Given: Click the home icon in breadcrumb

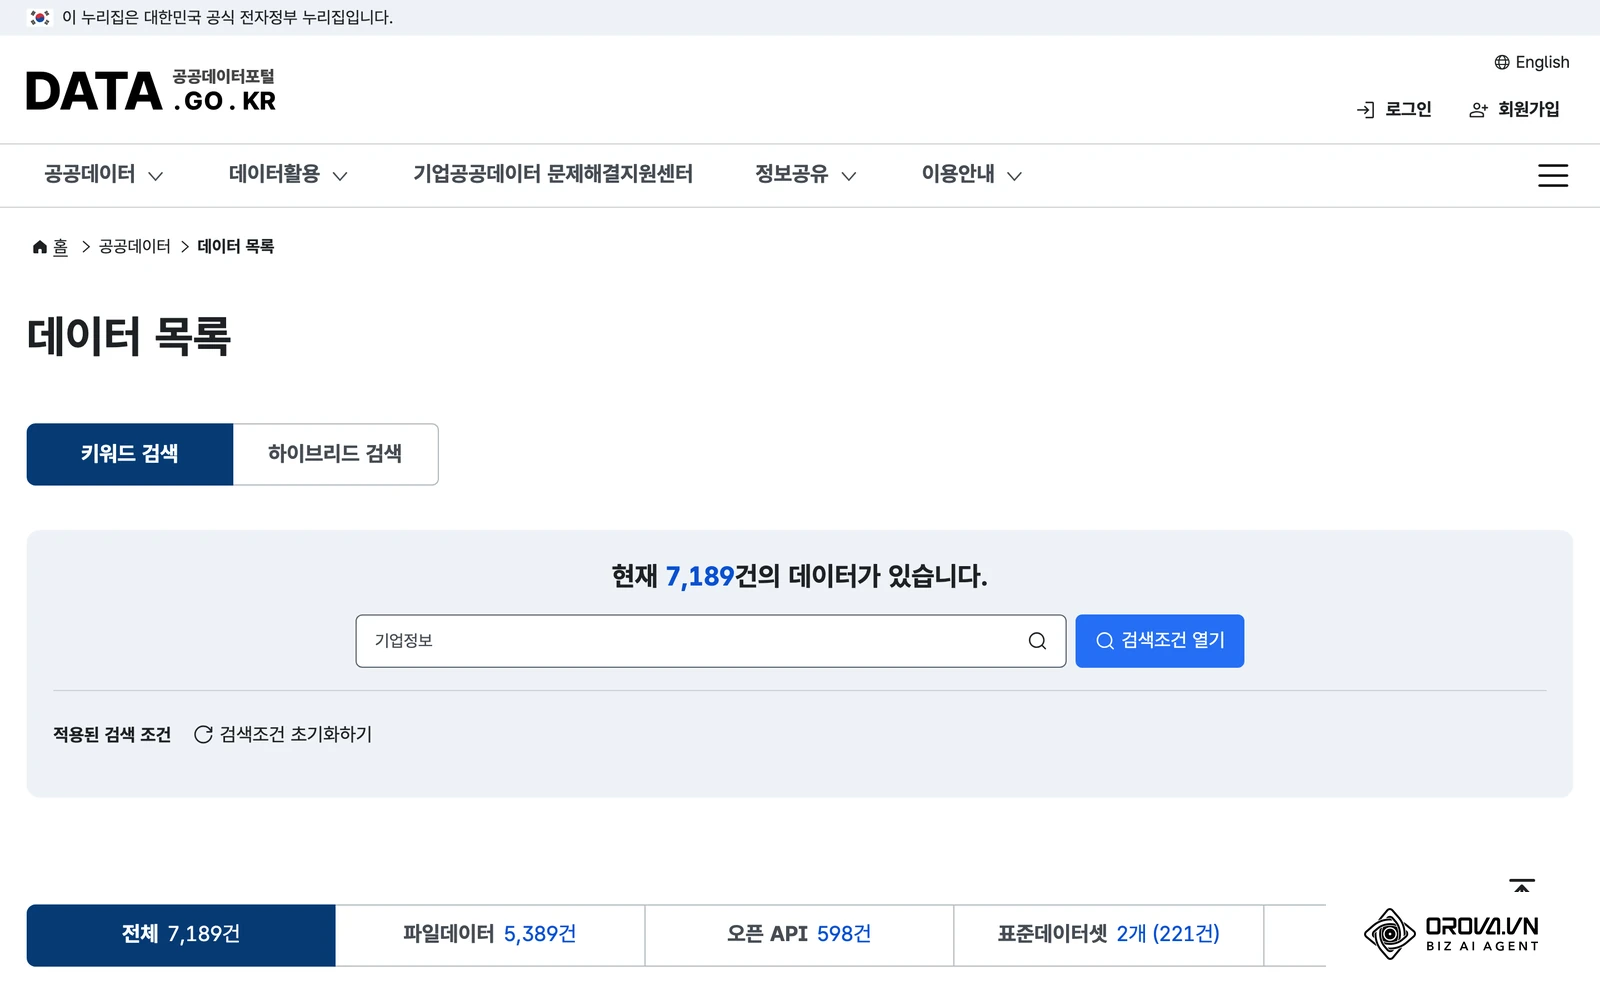Looking at the screenshot, I should tap(40, 247).
